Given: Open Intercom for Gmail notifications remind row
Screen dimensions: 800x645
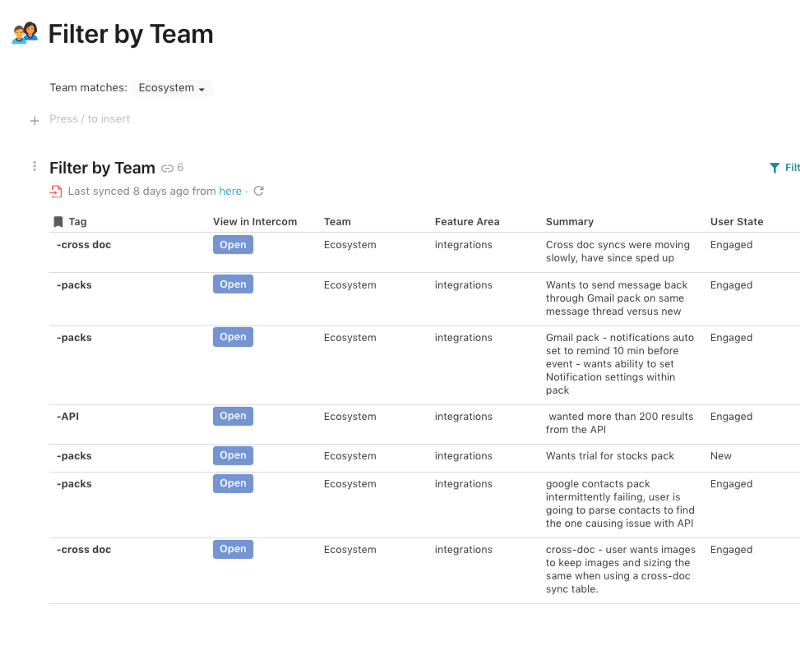Looking at the screenshot, I should [233, 337].
